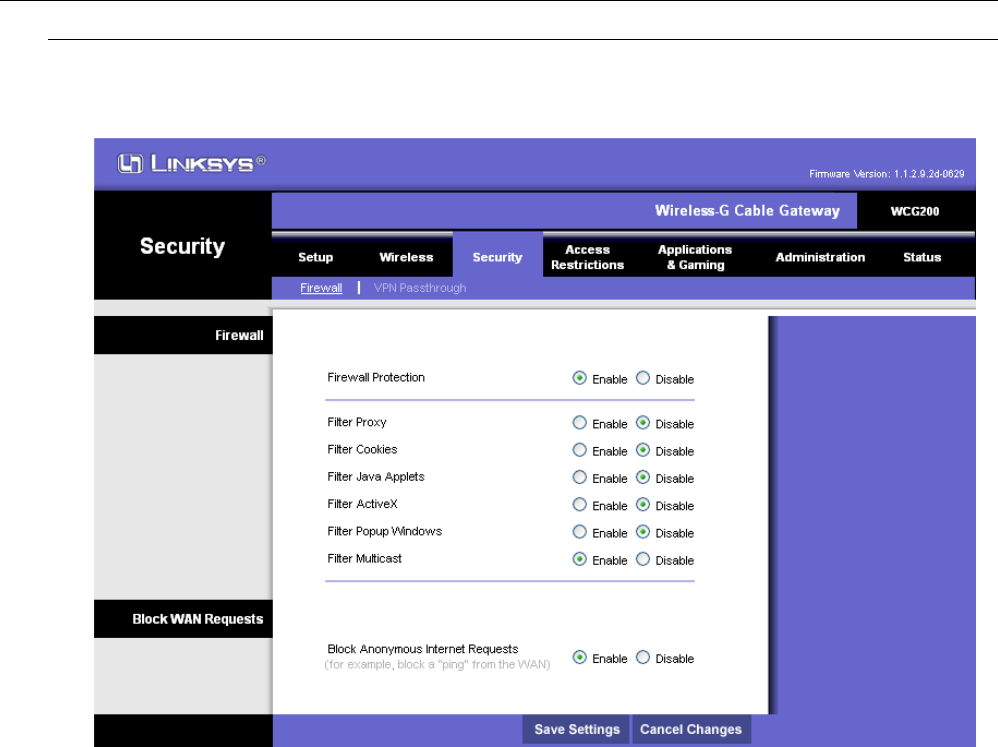Select Disable for Filter Java Applets
The height and width of the screenshot is (747, 998).
pyautogui.click(x=643, y=477)
